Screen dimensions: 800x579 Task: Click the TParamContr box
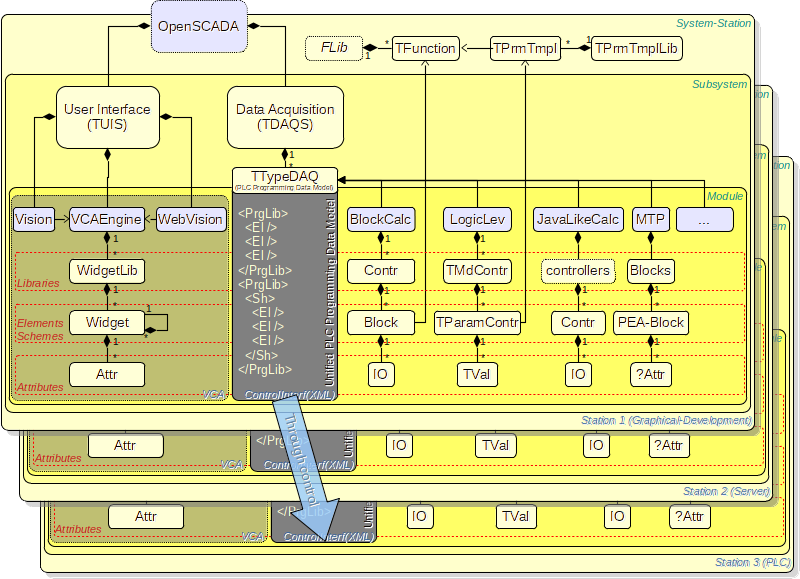point(477,322)
